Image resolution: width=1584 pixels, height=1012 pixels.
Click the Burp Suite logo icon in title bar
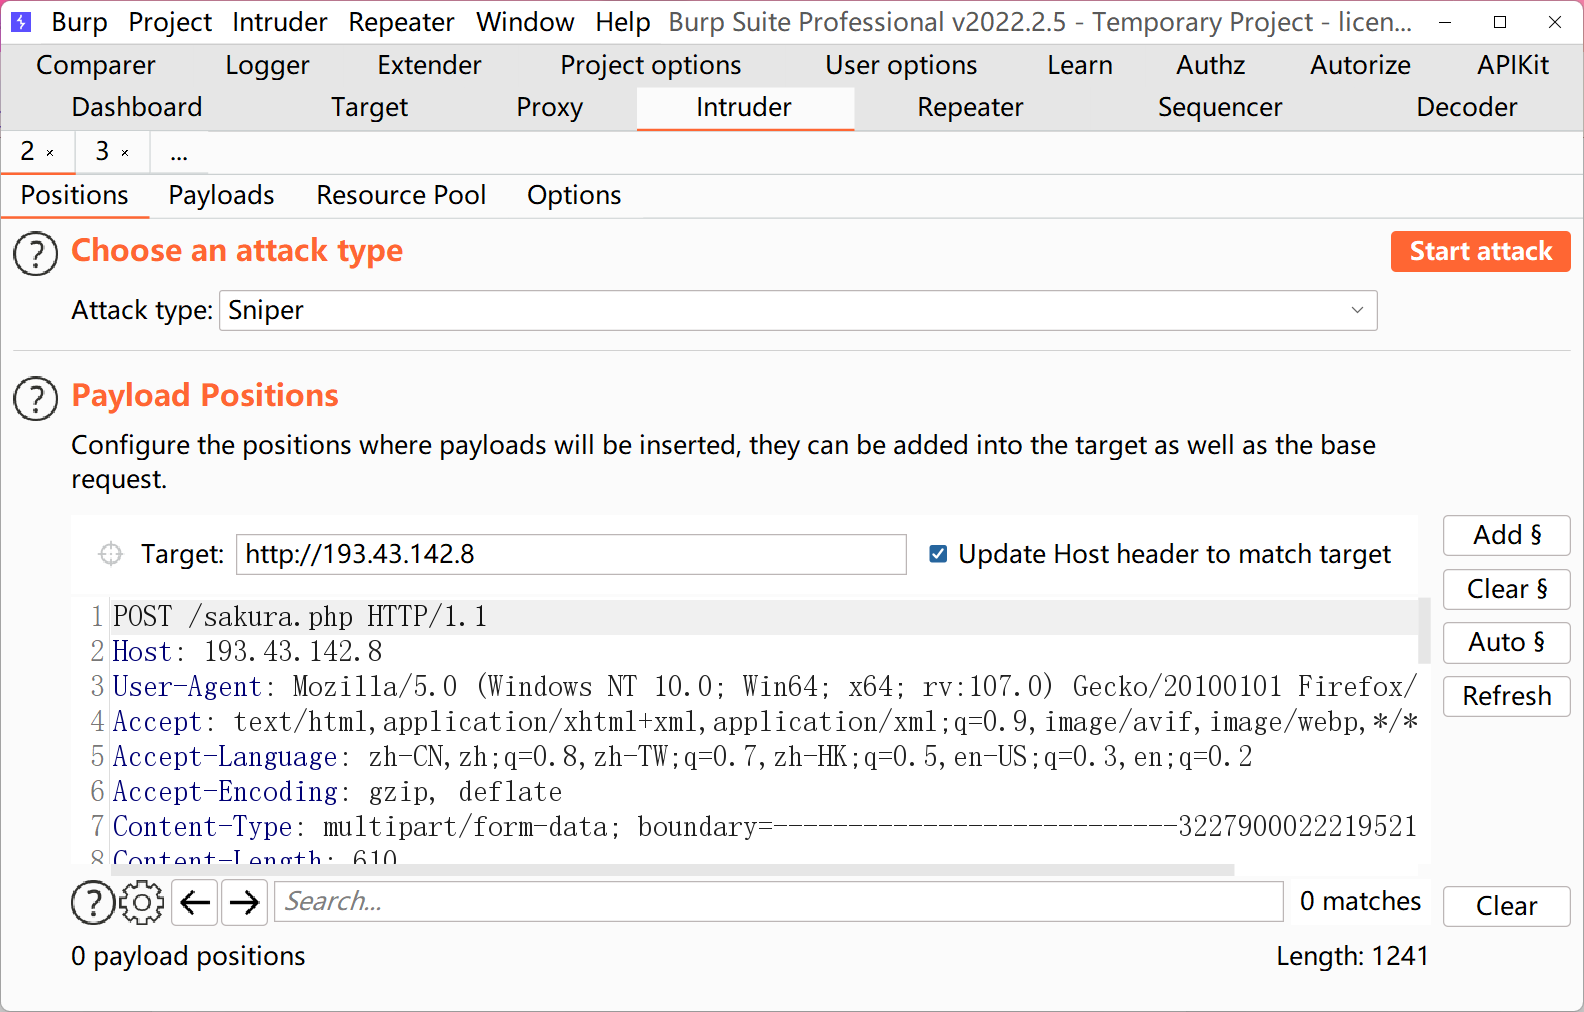[21, 22]
